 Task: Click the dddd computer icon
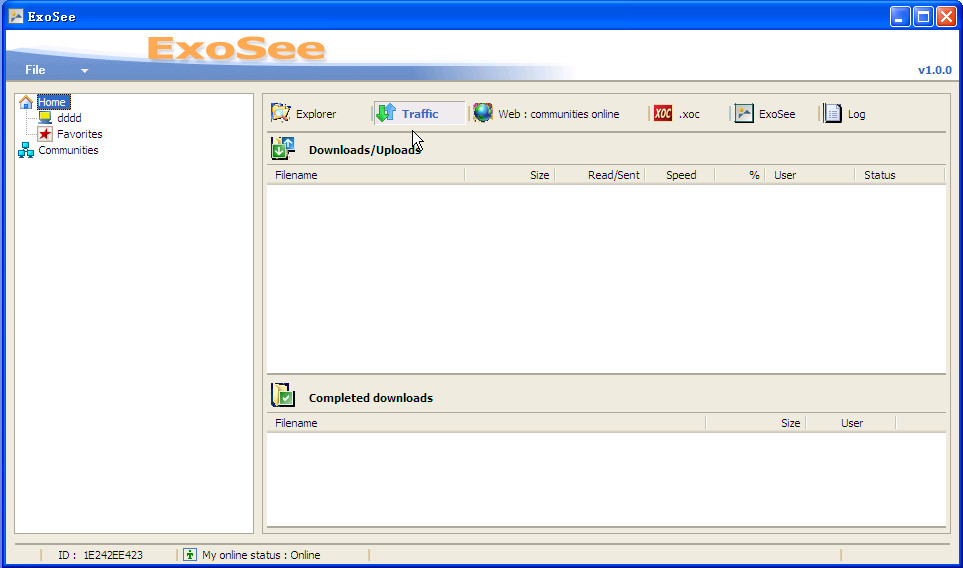[x=45, y=117]
